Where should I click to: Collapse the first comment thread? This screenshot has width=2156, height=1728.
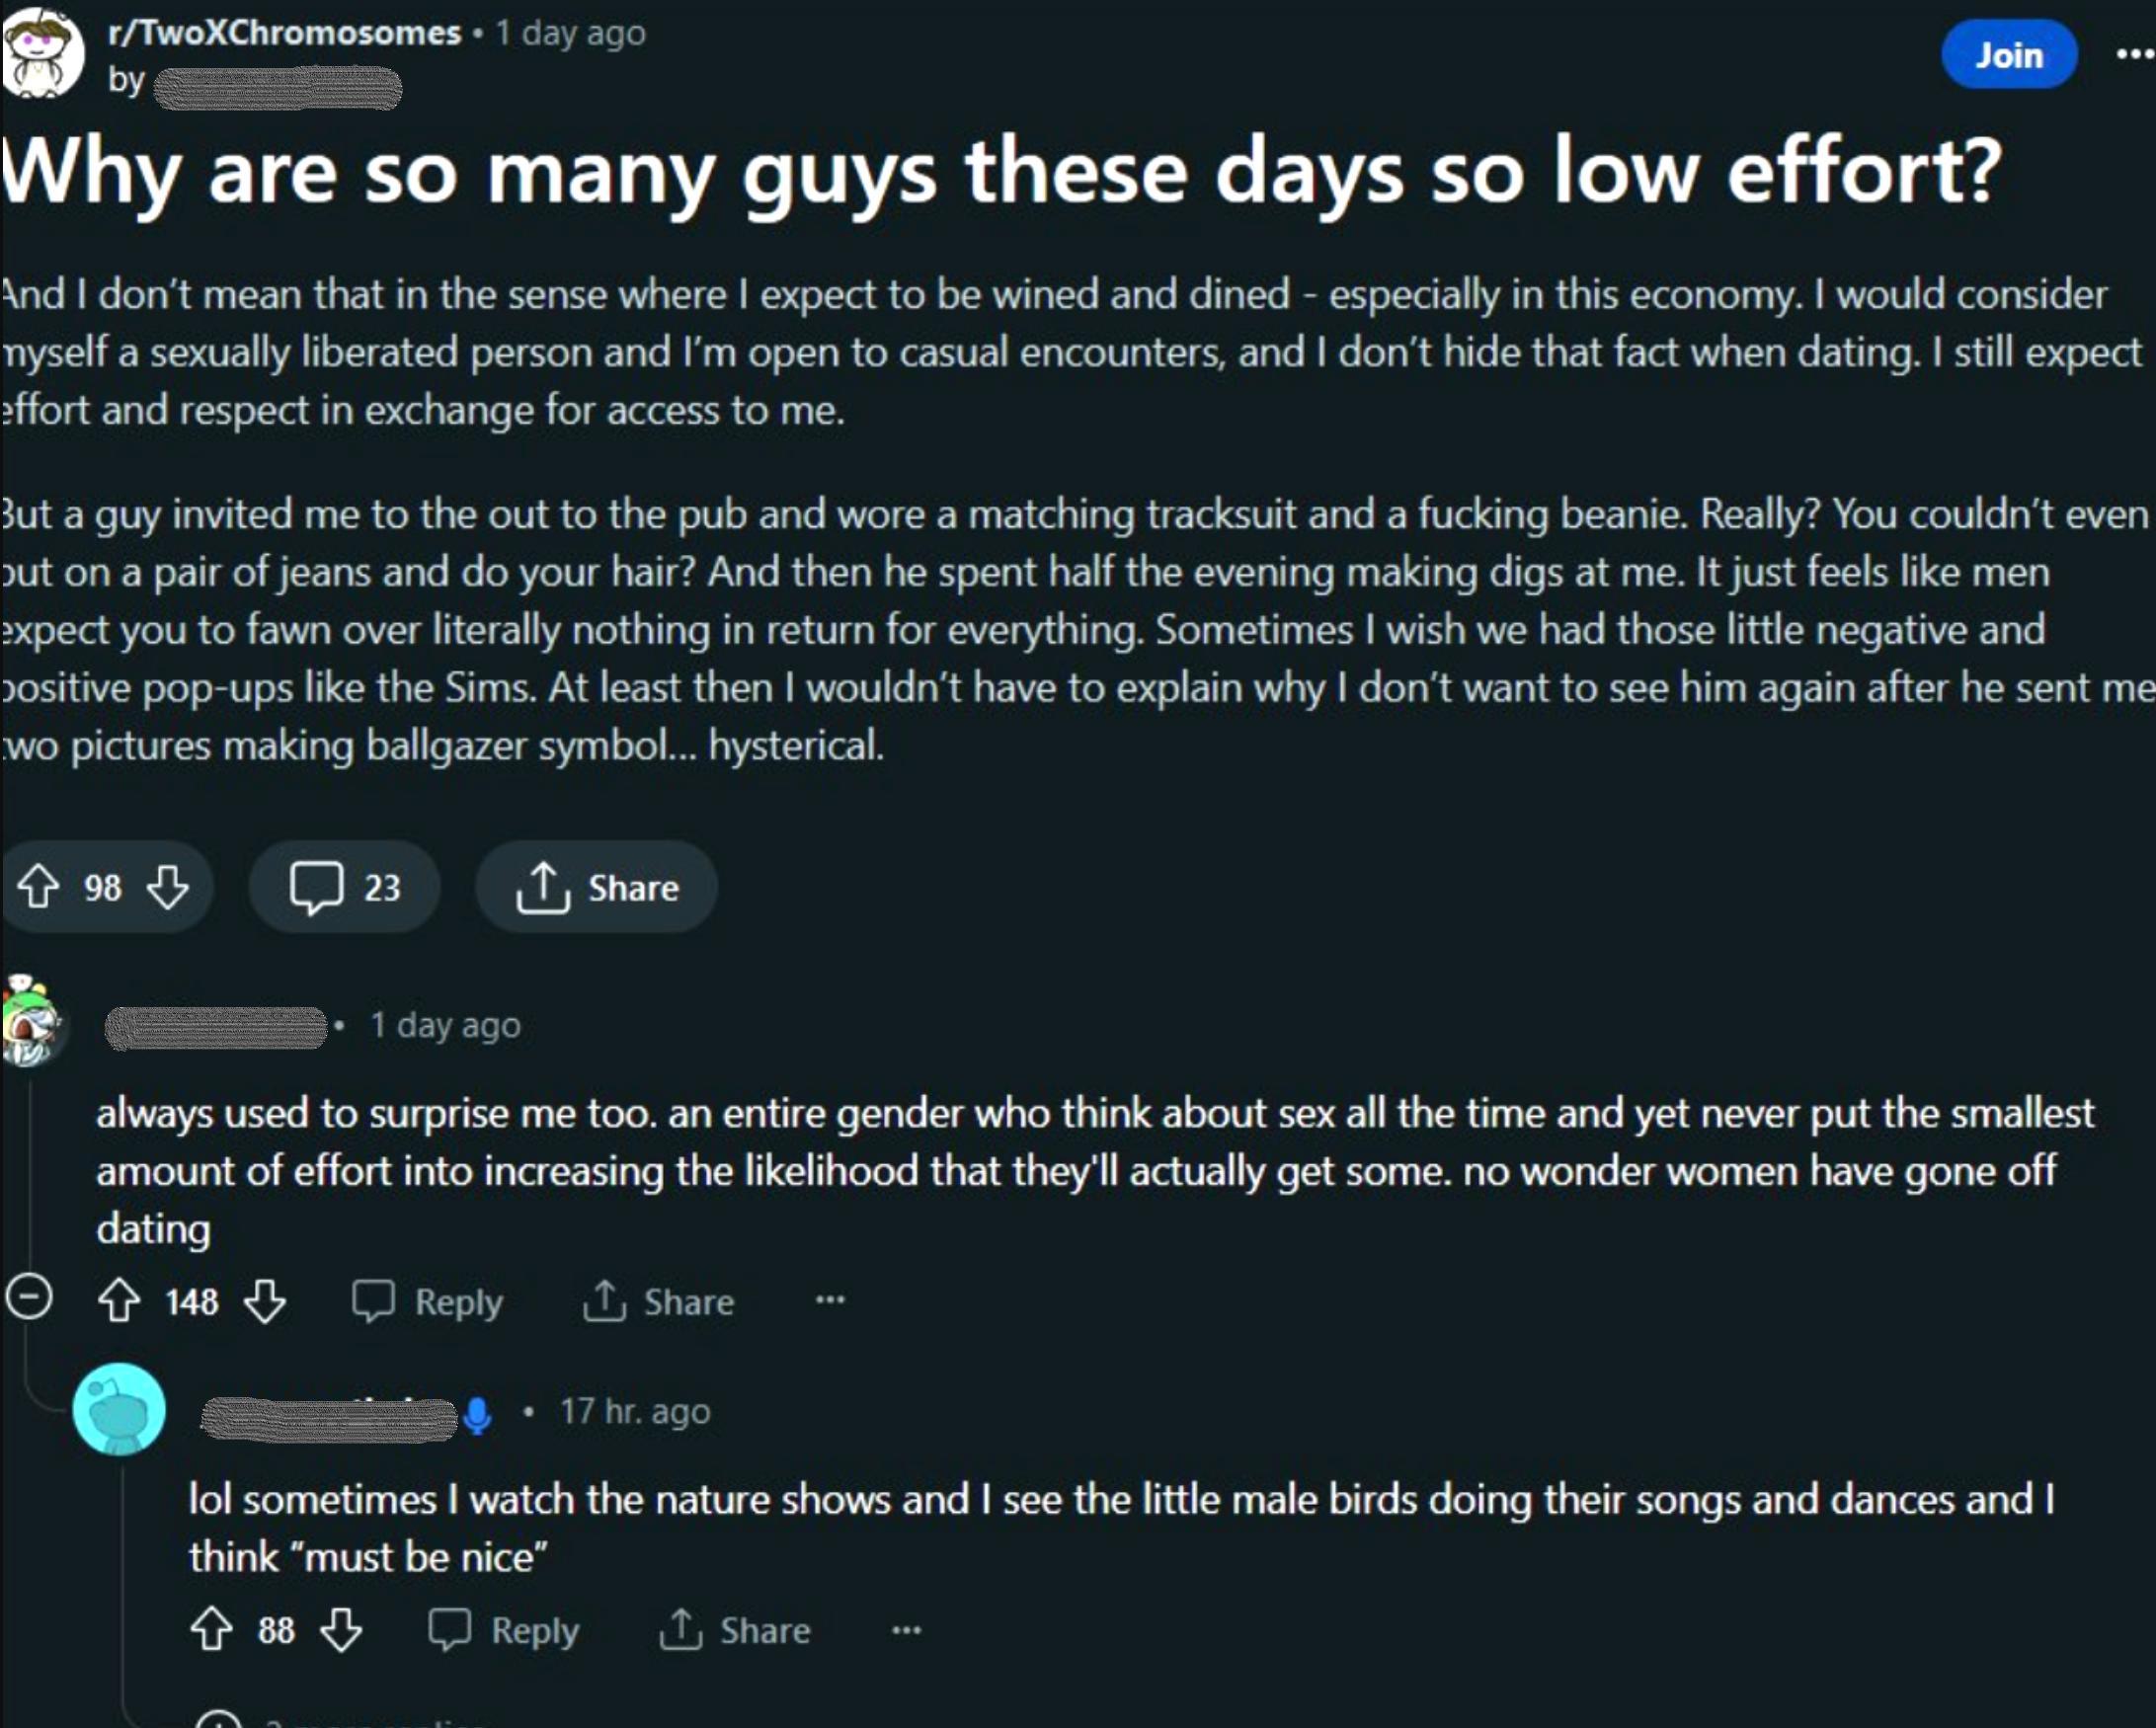click(x=29, y=1298)
